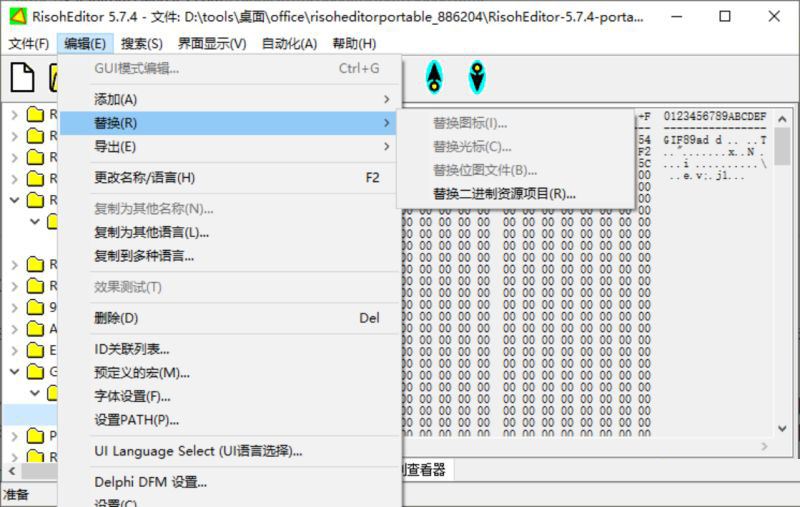Click the hex view scrollbar up arrow
The height and width of the screenshot is (507, 800).
click(782, 119)
